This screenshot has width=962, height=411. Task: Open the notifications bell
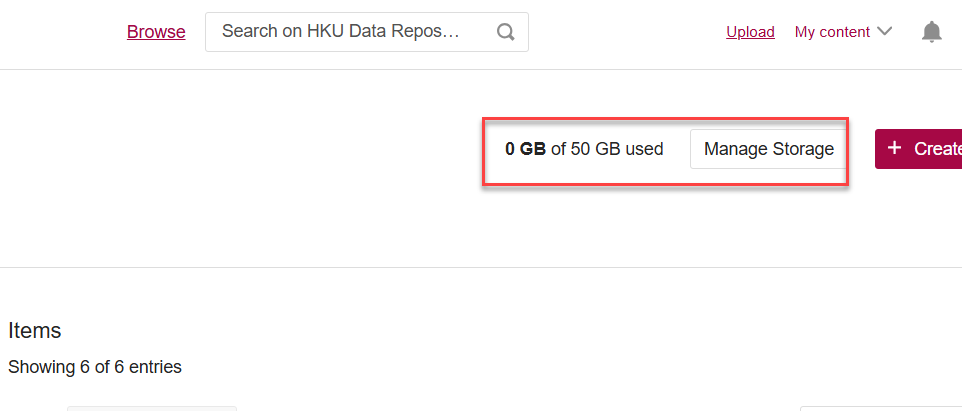931,32
